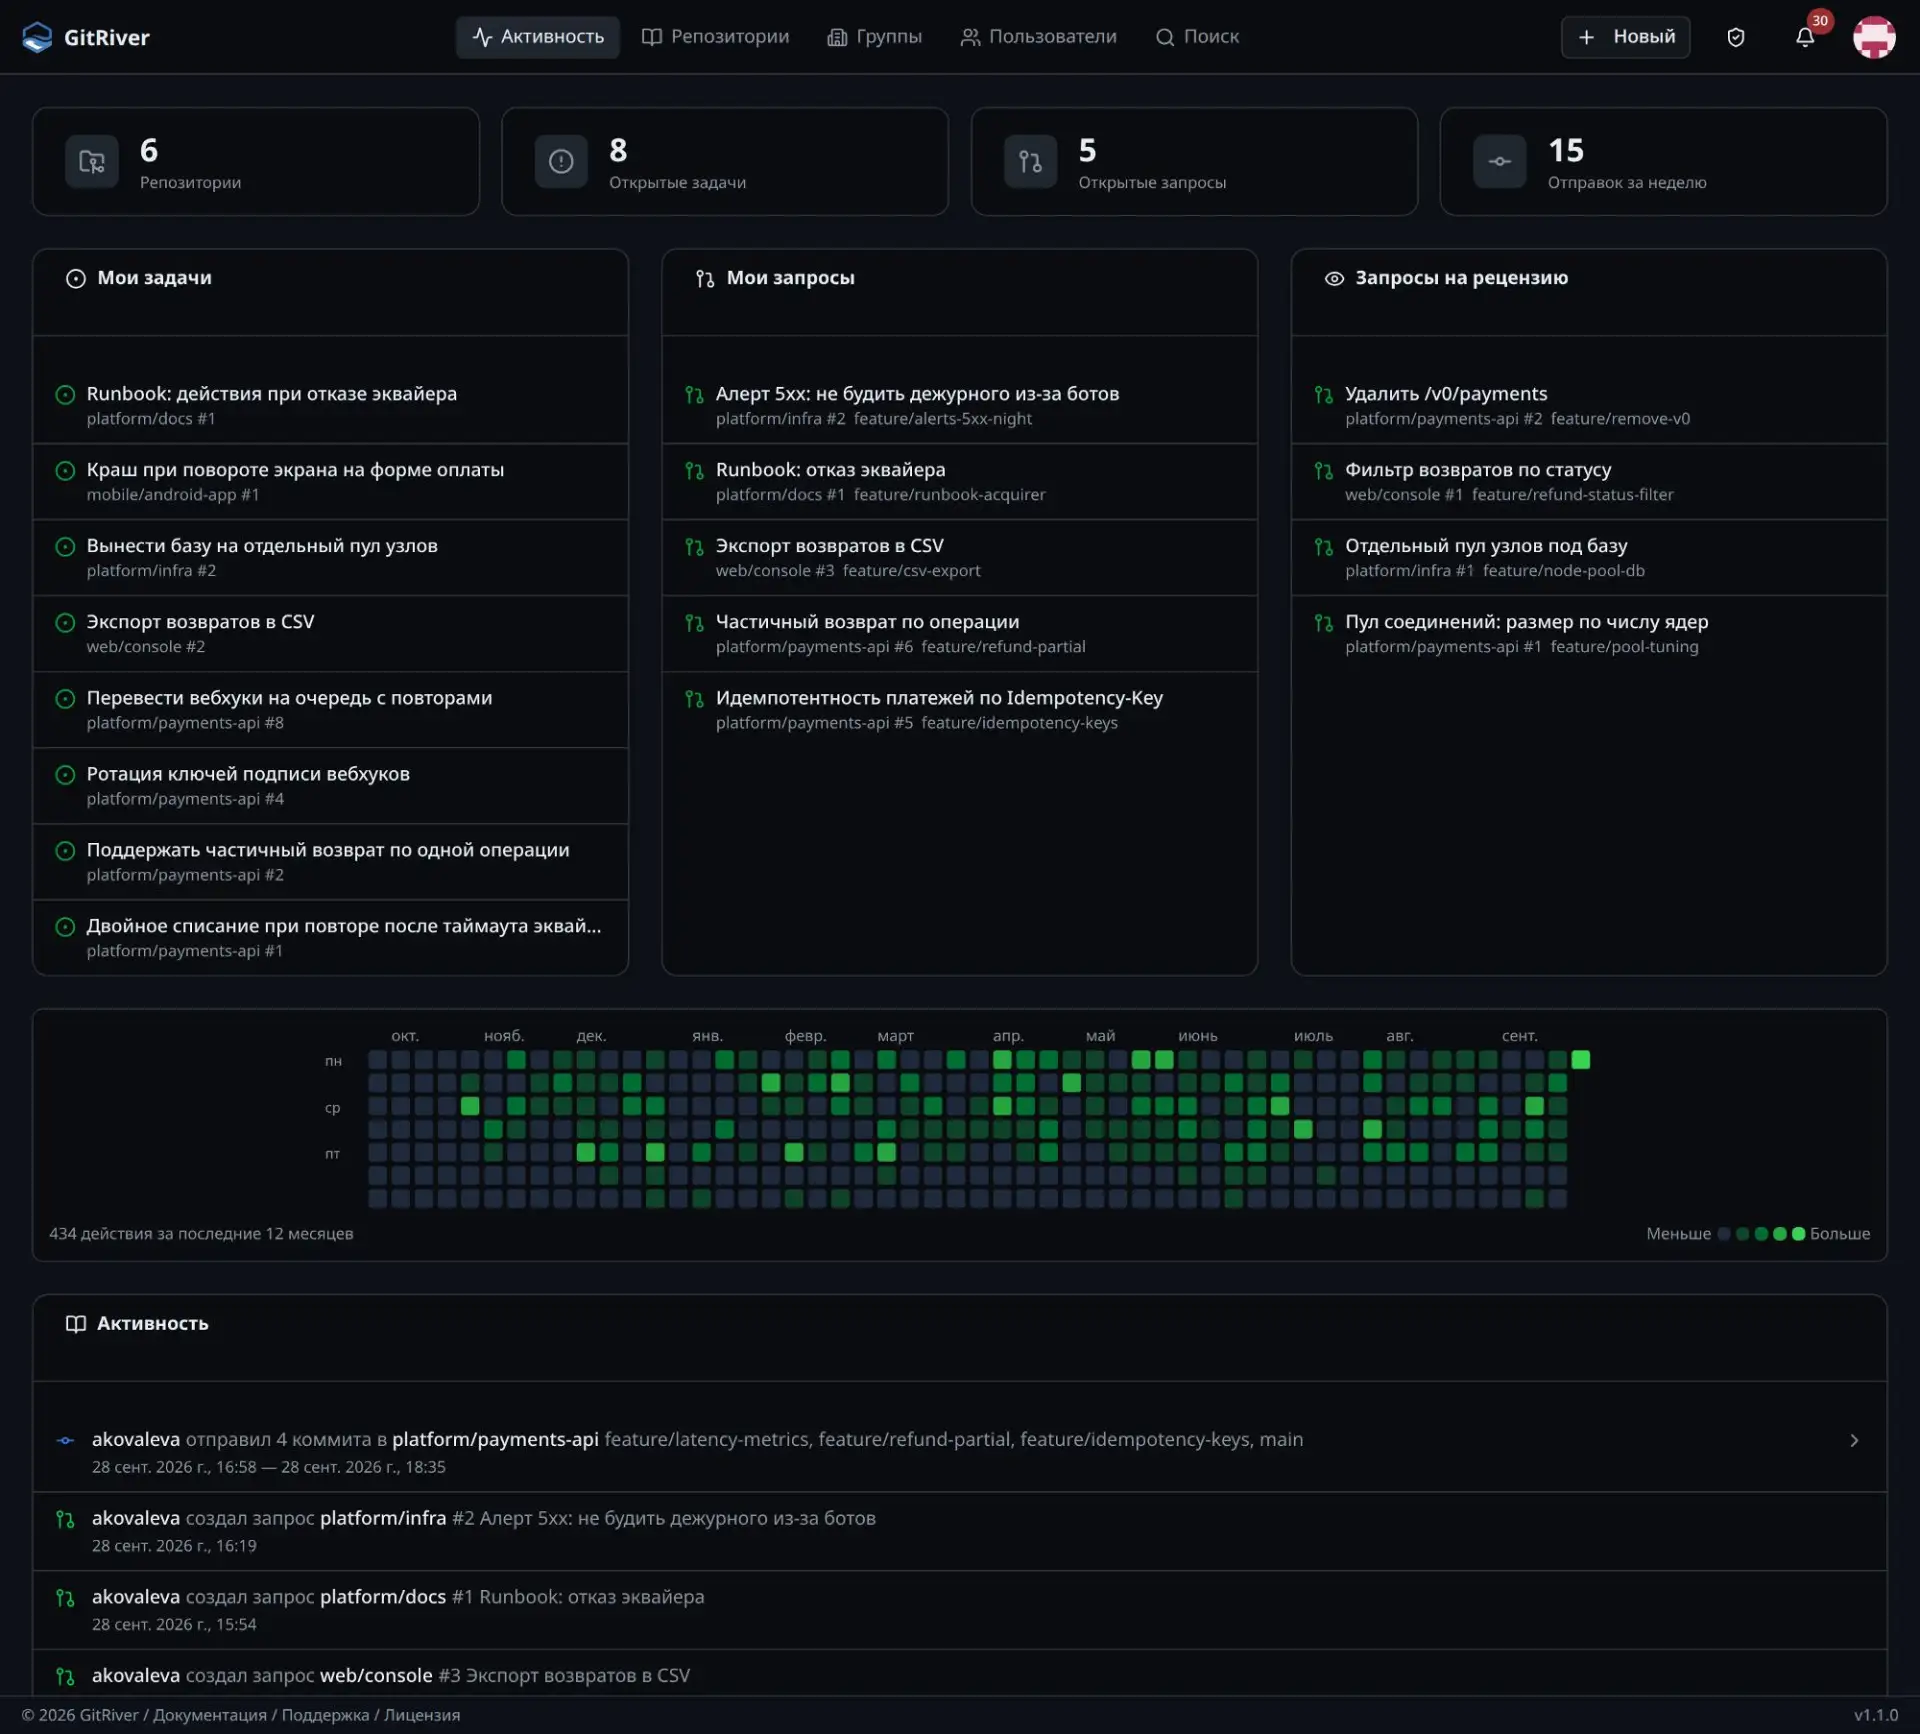Image resolution: width=1920 pixels, height=1734 pixels.
Task: Click the v1.1.0 version label
Action: coord(1875,1715)
